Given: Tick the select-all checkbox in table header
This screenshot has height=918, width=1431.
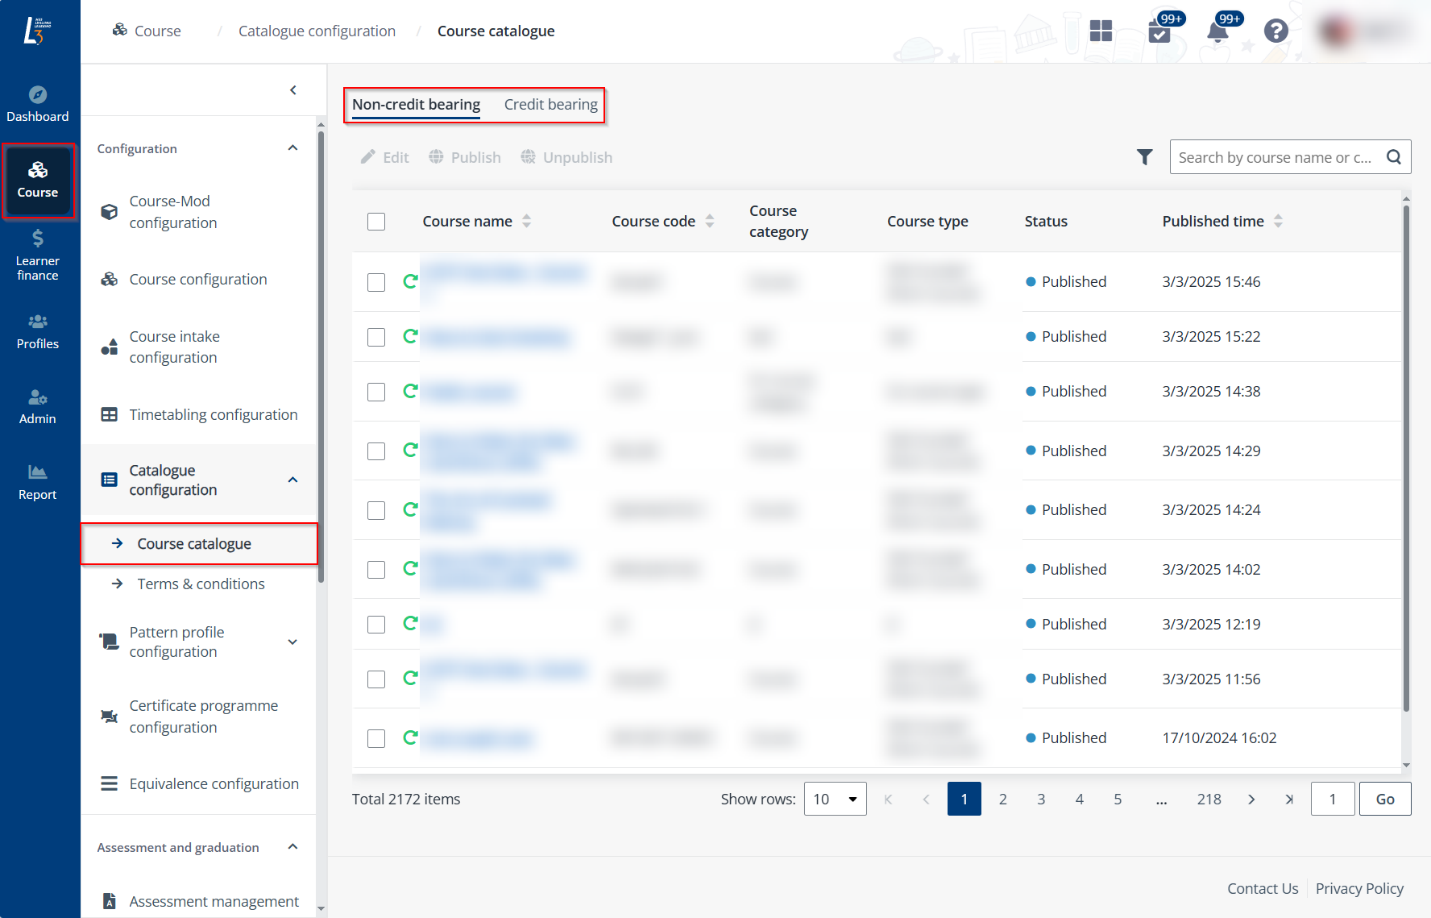Looking at the screenshot, I should tap(376, 222).
